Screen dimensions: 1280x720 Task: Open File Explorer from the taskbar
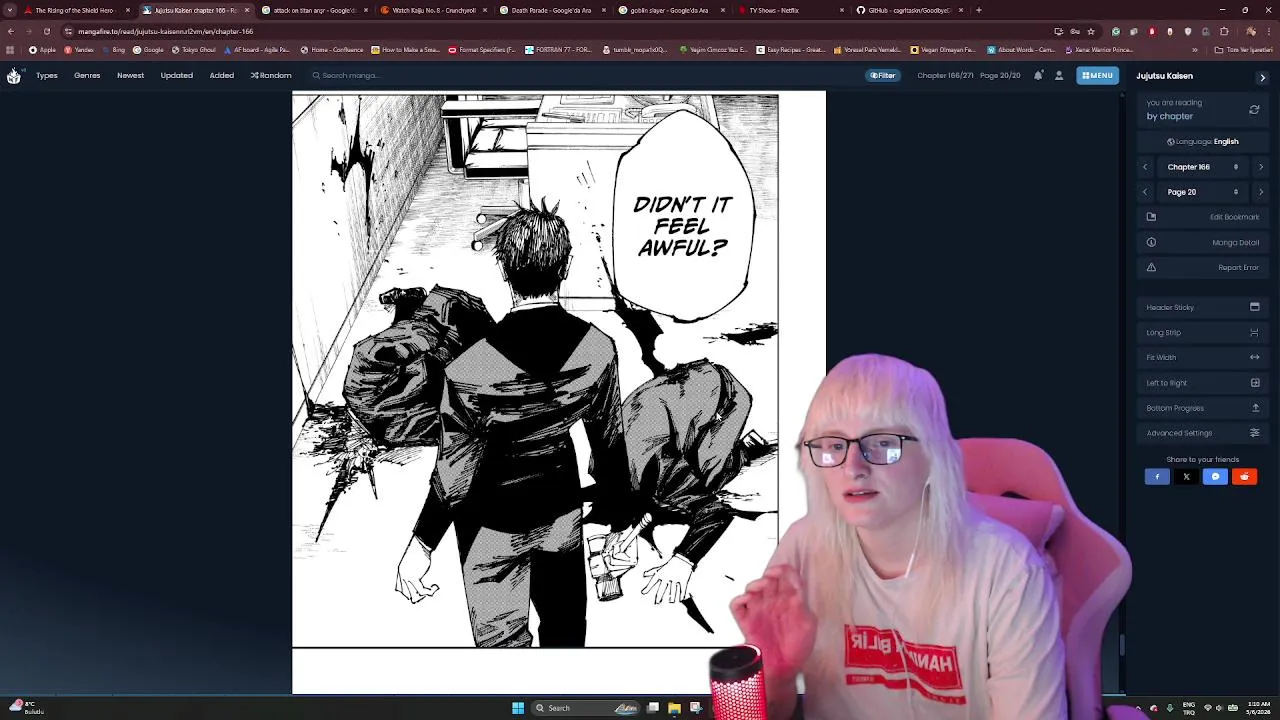tap(674, 708)
